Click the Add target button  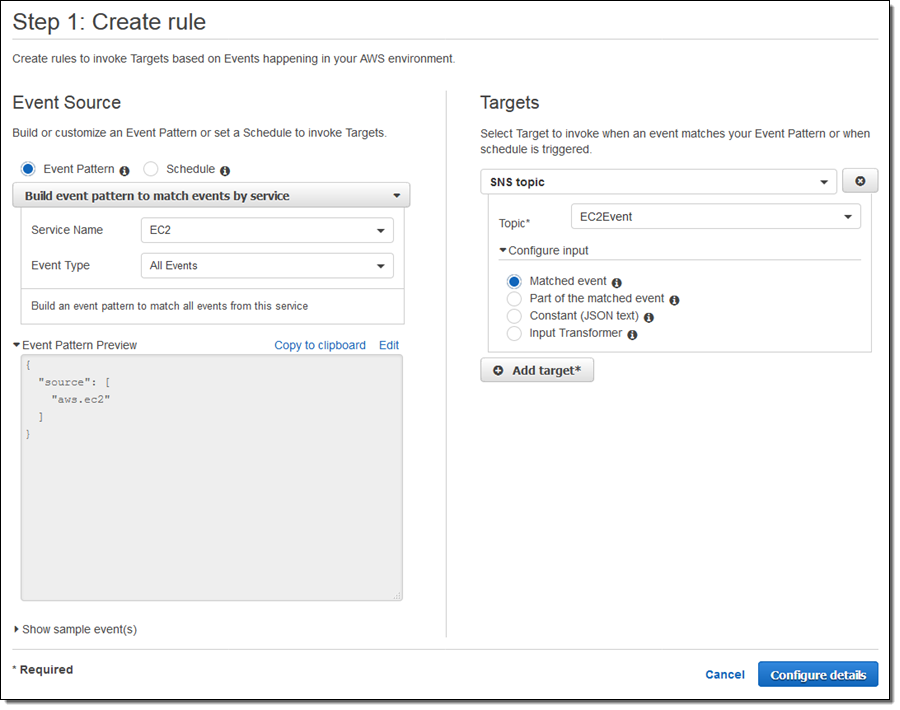(x=537, y=371)
